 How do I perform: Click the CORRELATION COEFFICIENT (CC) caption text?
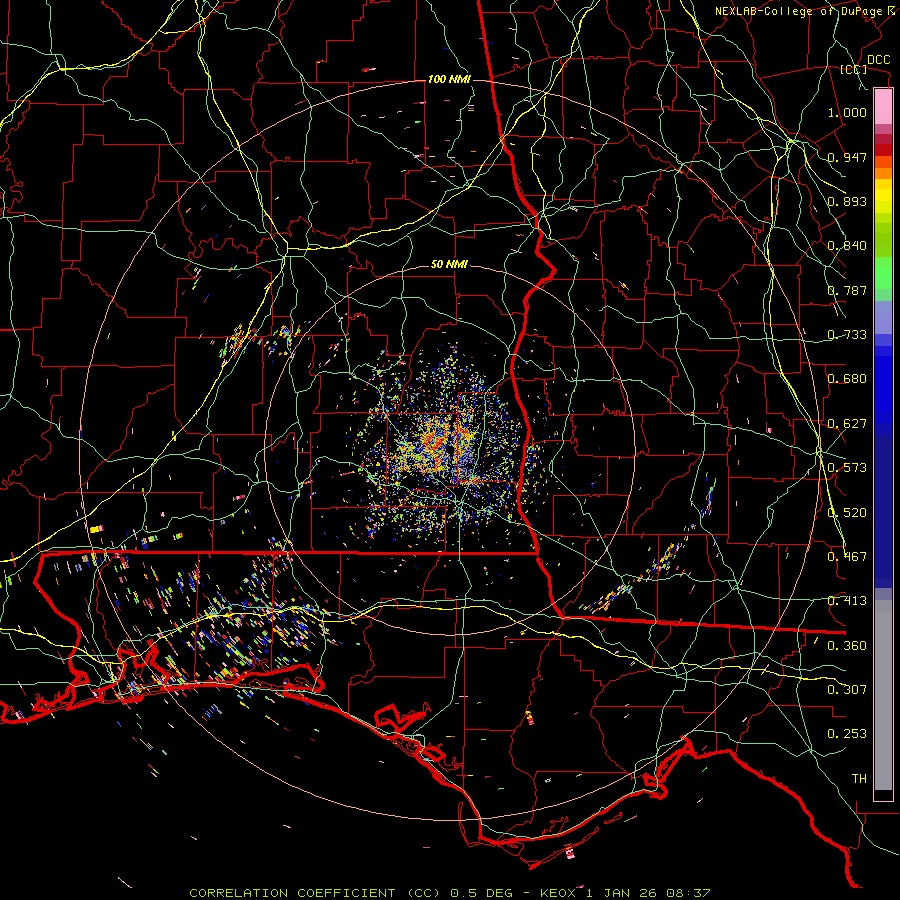[x=315, y=893]
